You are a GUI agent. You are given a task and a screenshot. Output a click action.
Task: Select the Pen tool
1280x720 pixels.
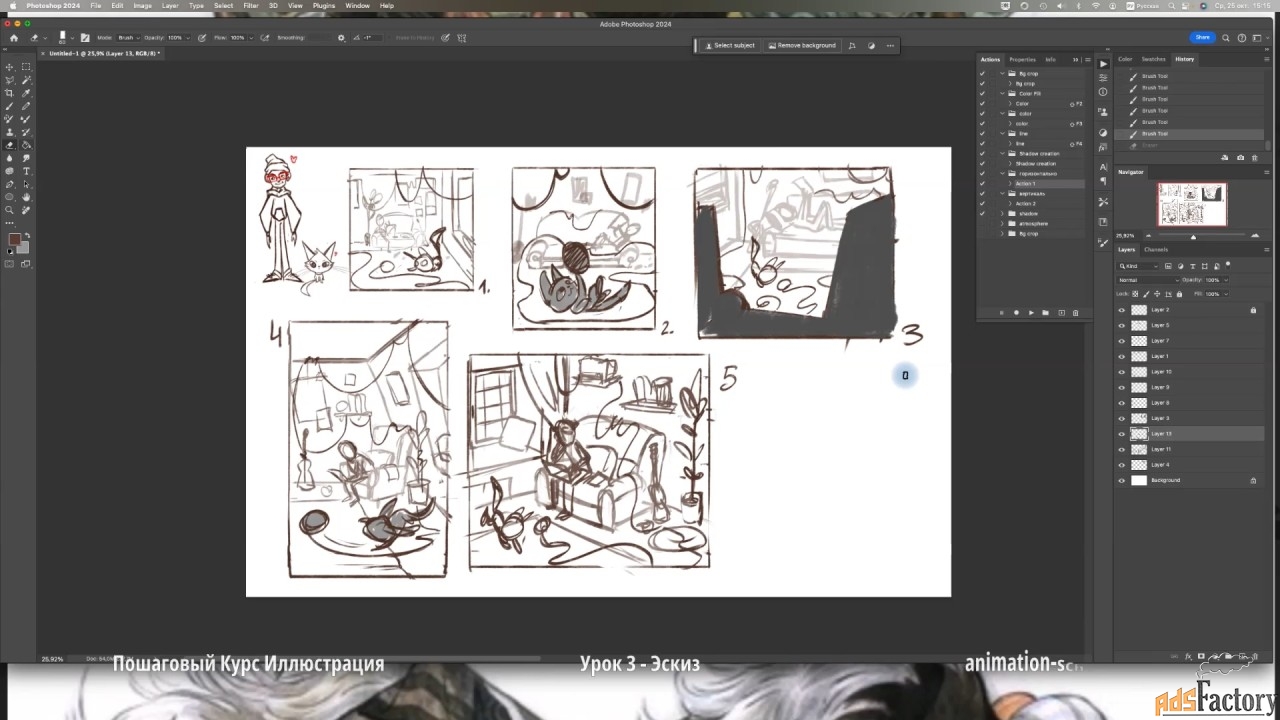[10, 184]
